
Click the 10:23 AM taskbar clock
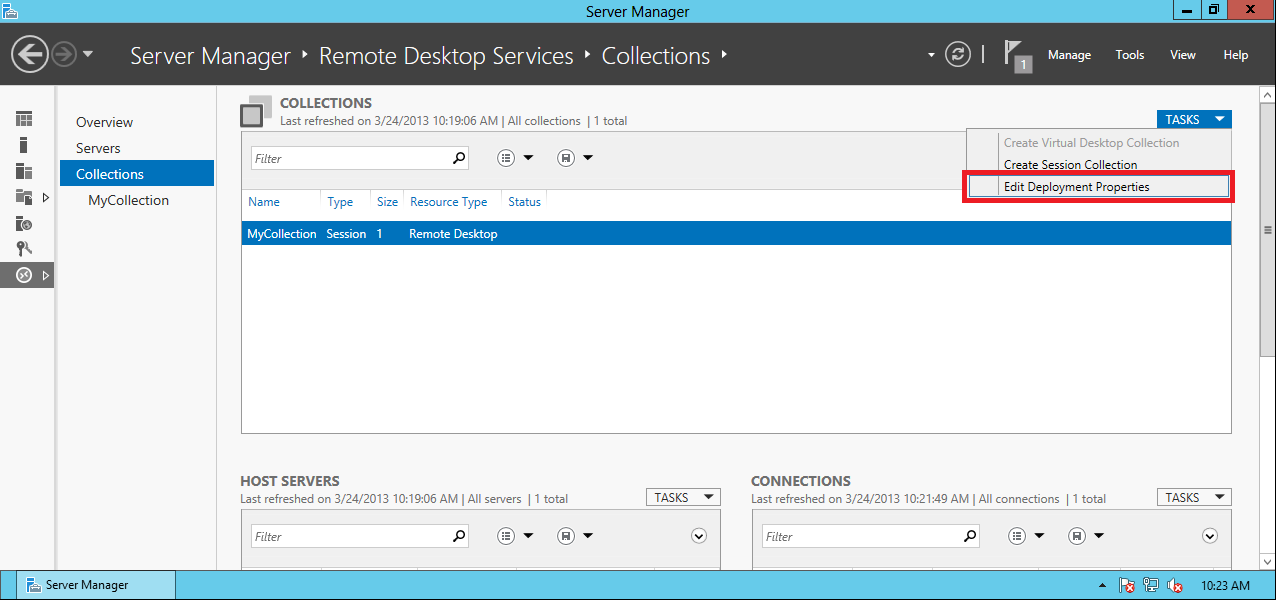tap(1225, 585)
